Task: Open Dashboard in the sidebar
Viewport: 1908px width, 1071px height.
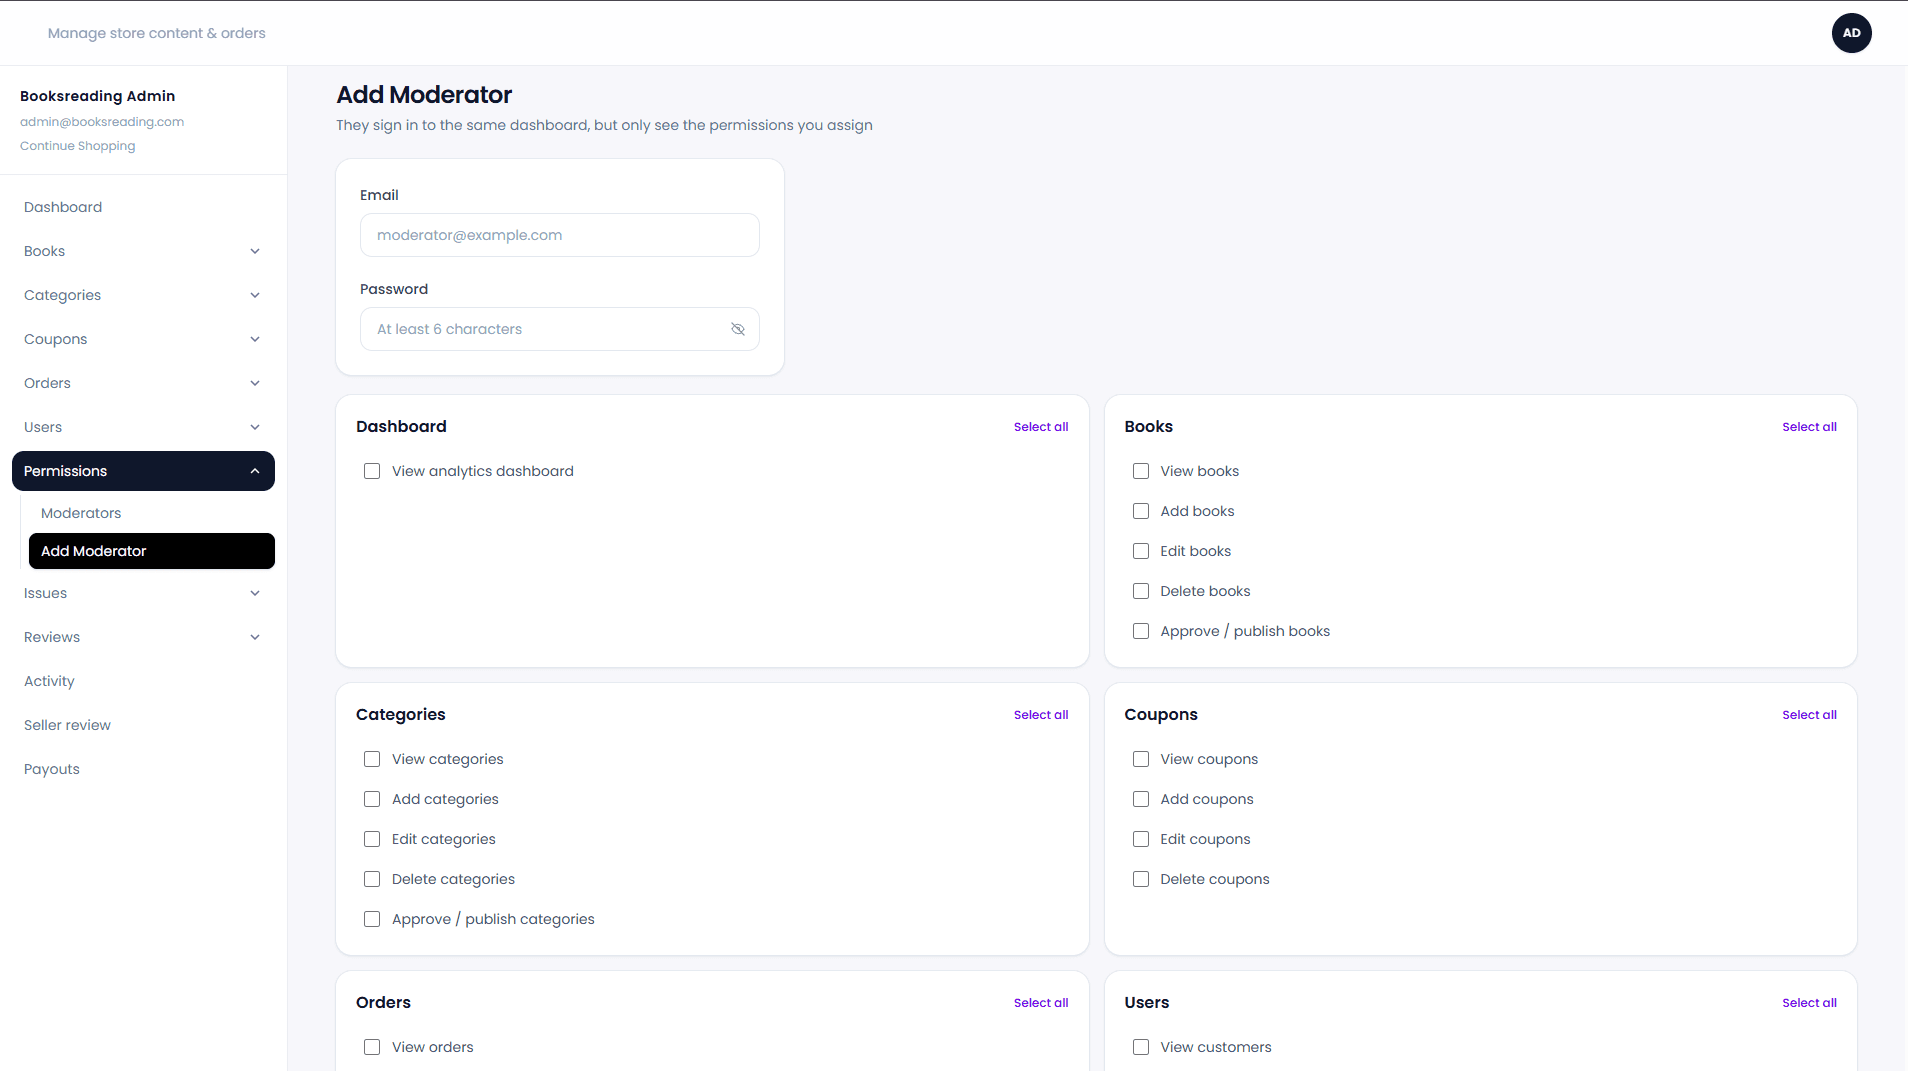Action: point(143,207)
